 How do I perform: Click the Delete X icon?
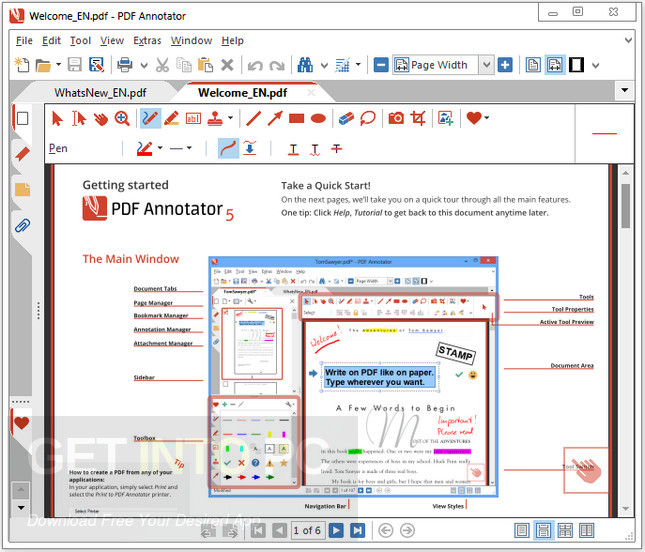coord(227,65)
